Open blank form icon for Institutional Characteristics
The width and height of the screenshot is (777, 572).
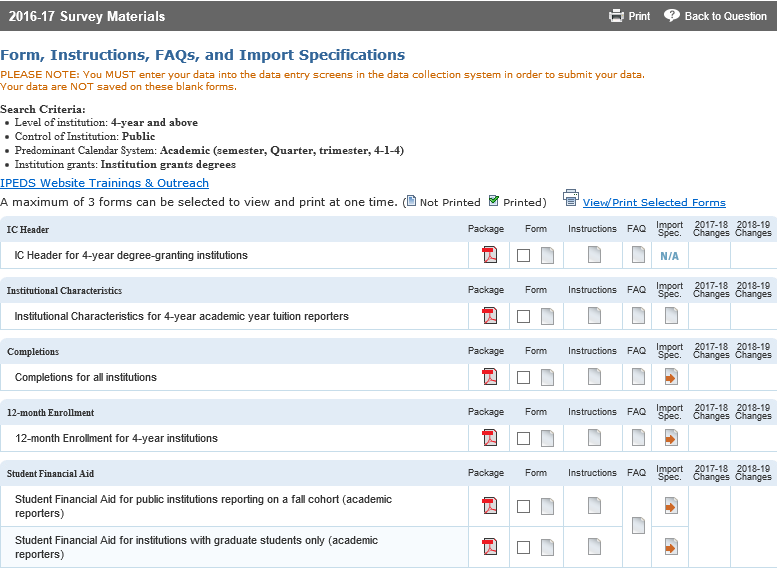point(547,316)
